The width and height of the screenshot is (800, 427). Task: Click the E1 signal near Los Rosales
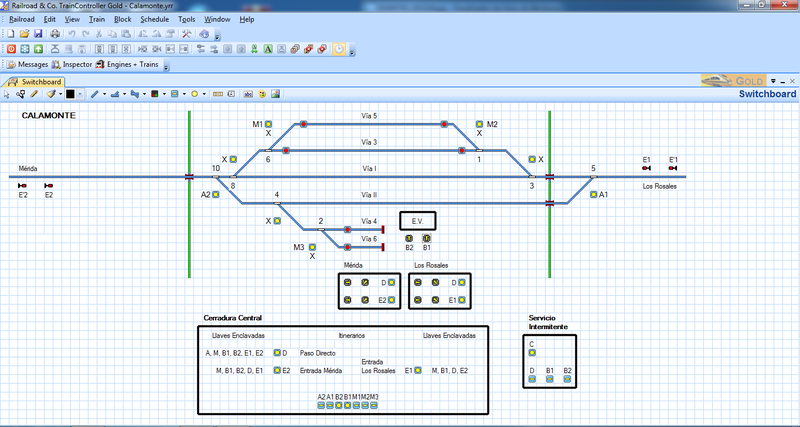point(646,168)
